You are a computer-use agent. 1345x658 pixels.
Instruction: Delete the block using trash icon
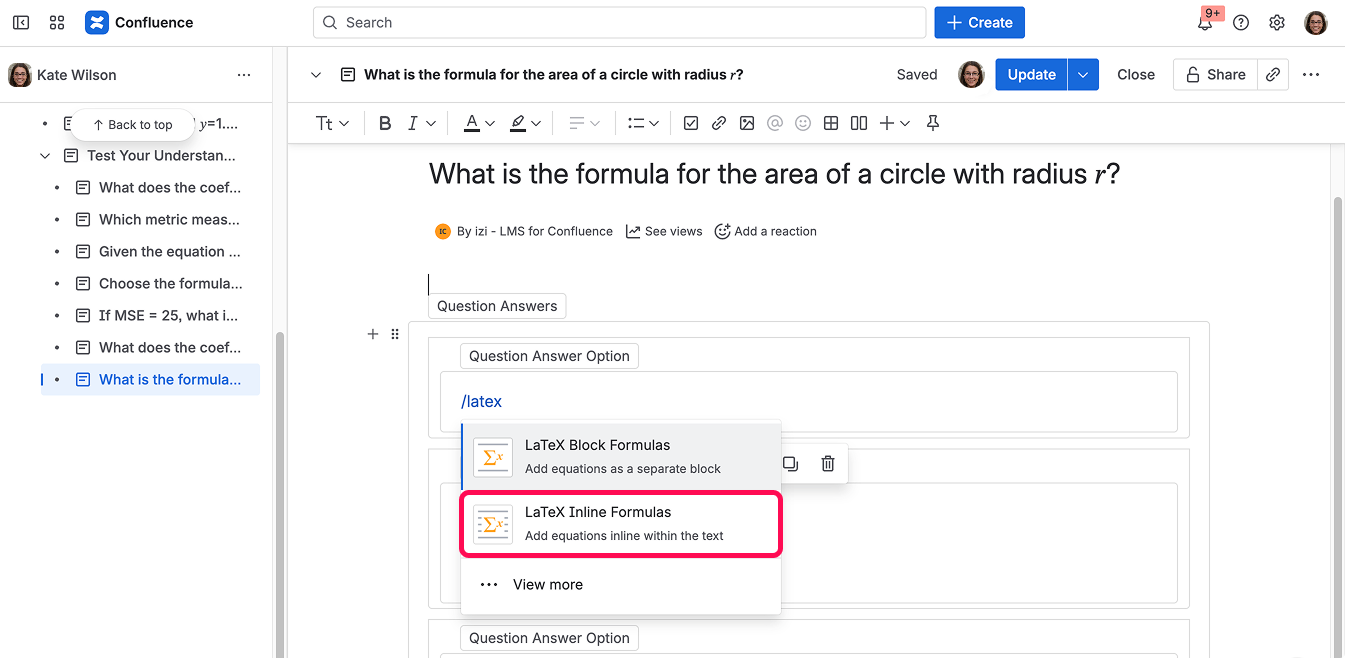click(827, 464)
